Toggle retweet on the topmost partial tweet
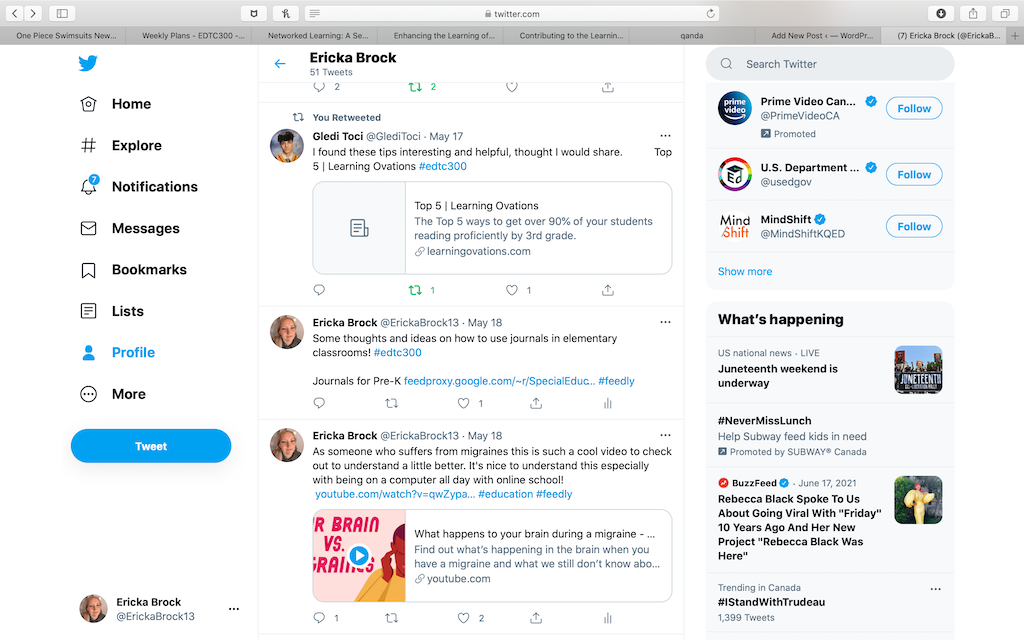Image resolution: width=1024 pixels, height=640 pixels. click(x=415, y=87)
